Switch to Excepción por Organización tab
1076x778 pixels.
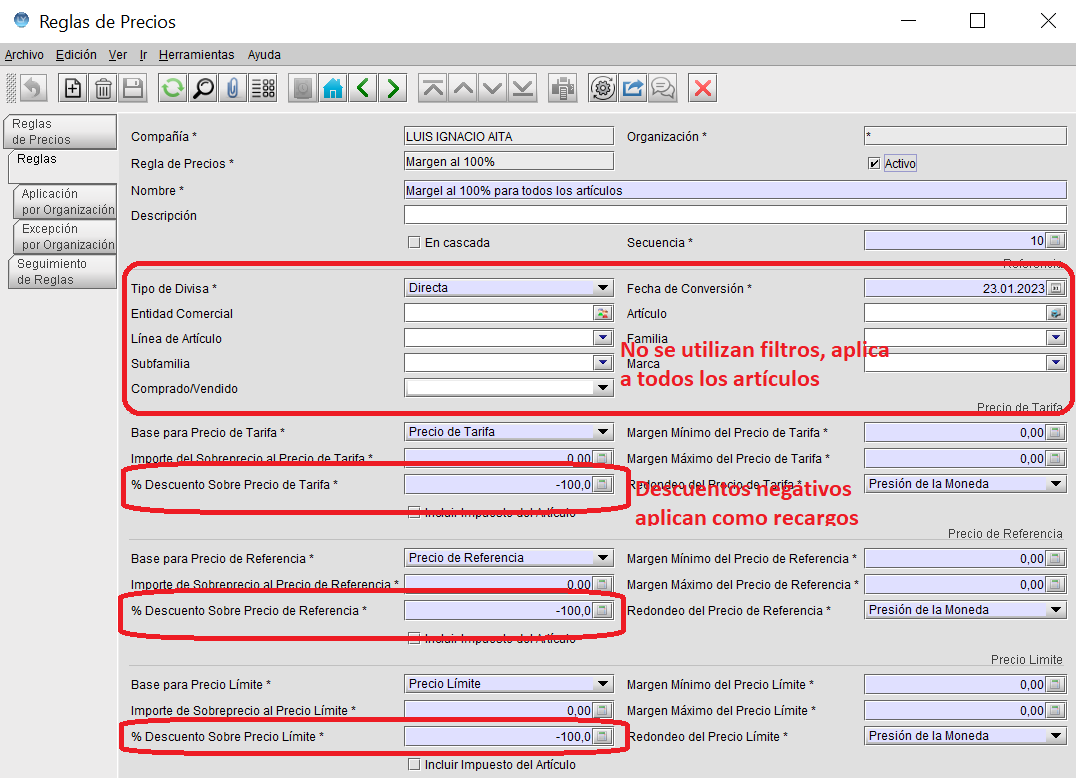[x=65, y=237]
